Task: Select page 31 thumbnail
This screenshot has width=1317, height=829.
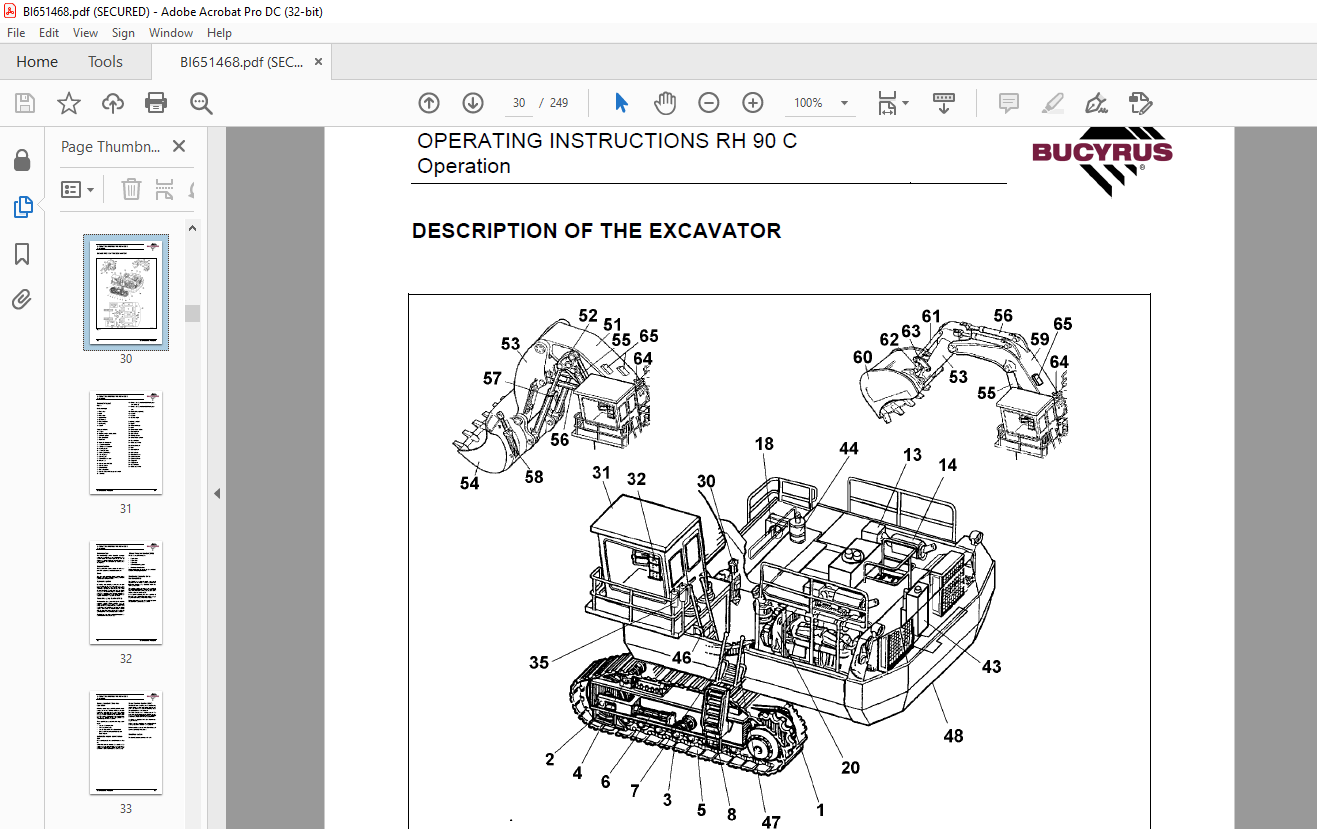Action: [126, 442]
